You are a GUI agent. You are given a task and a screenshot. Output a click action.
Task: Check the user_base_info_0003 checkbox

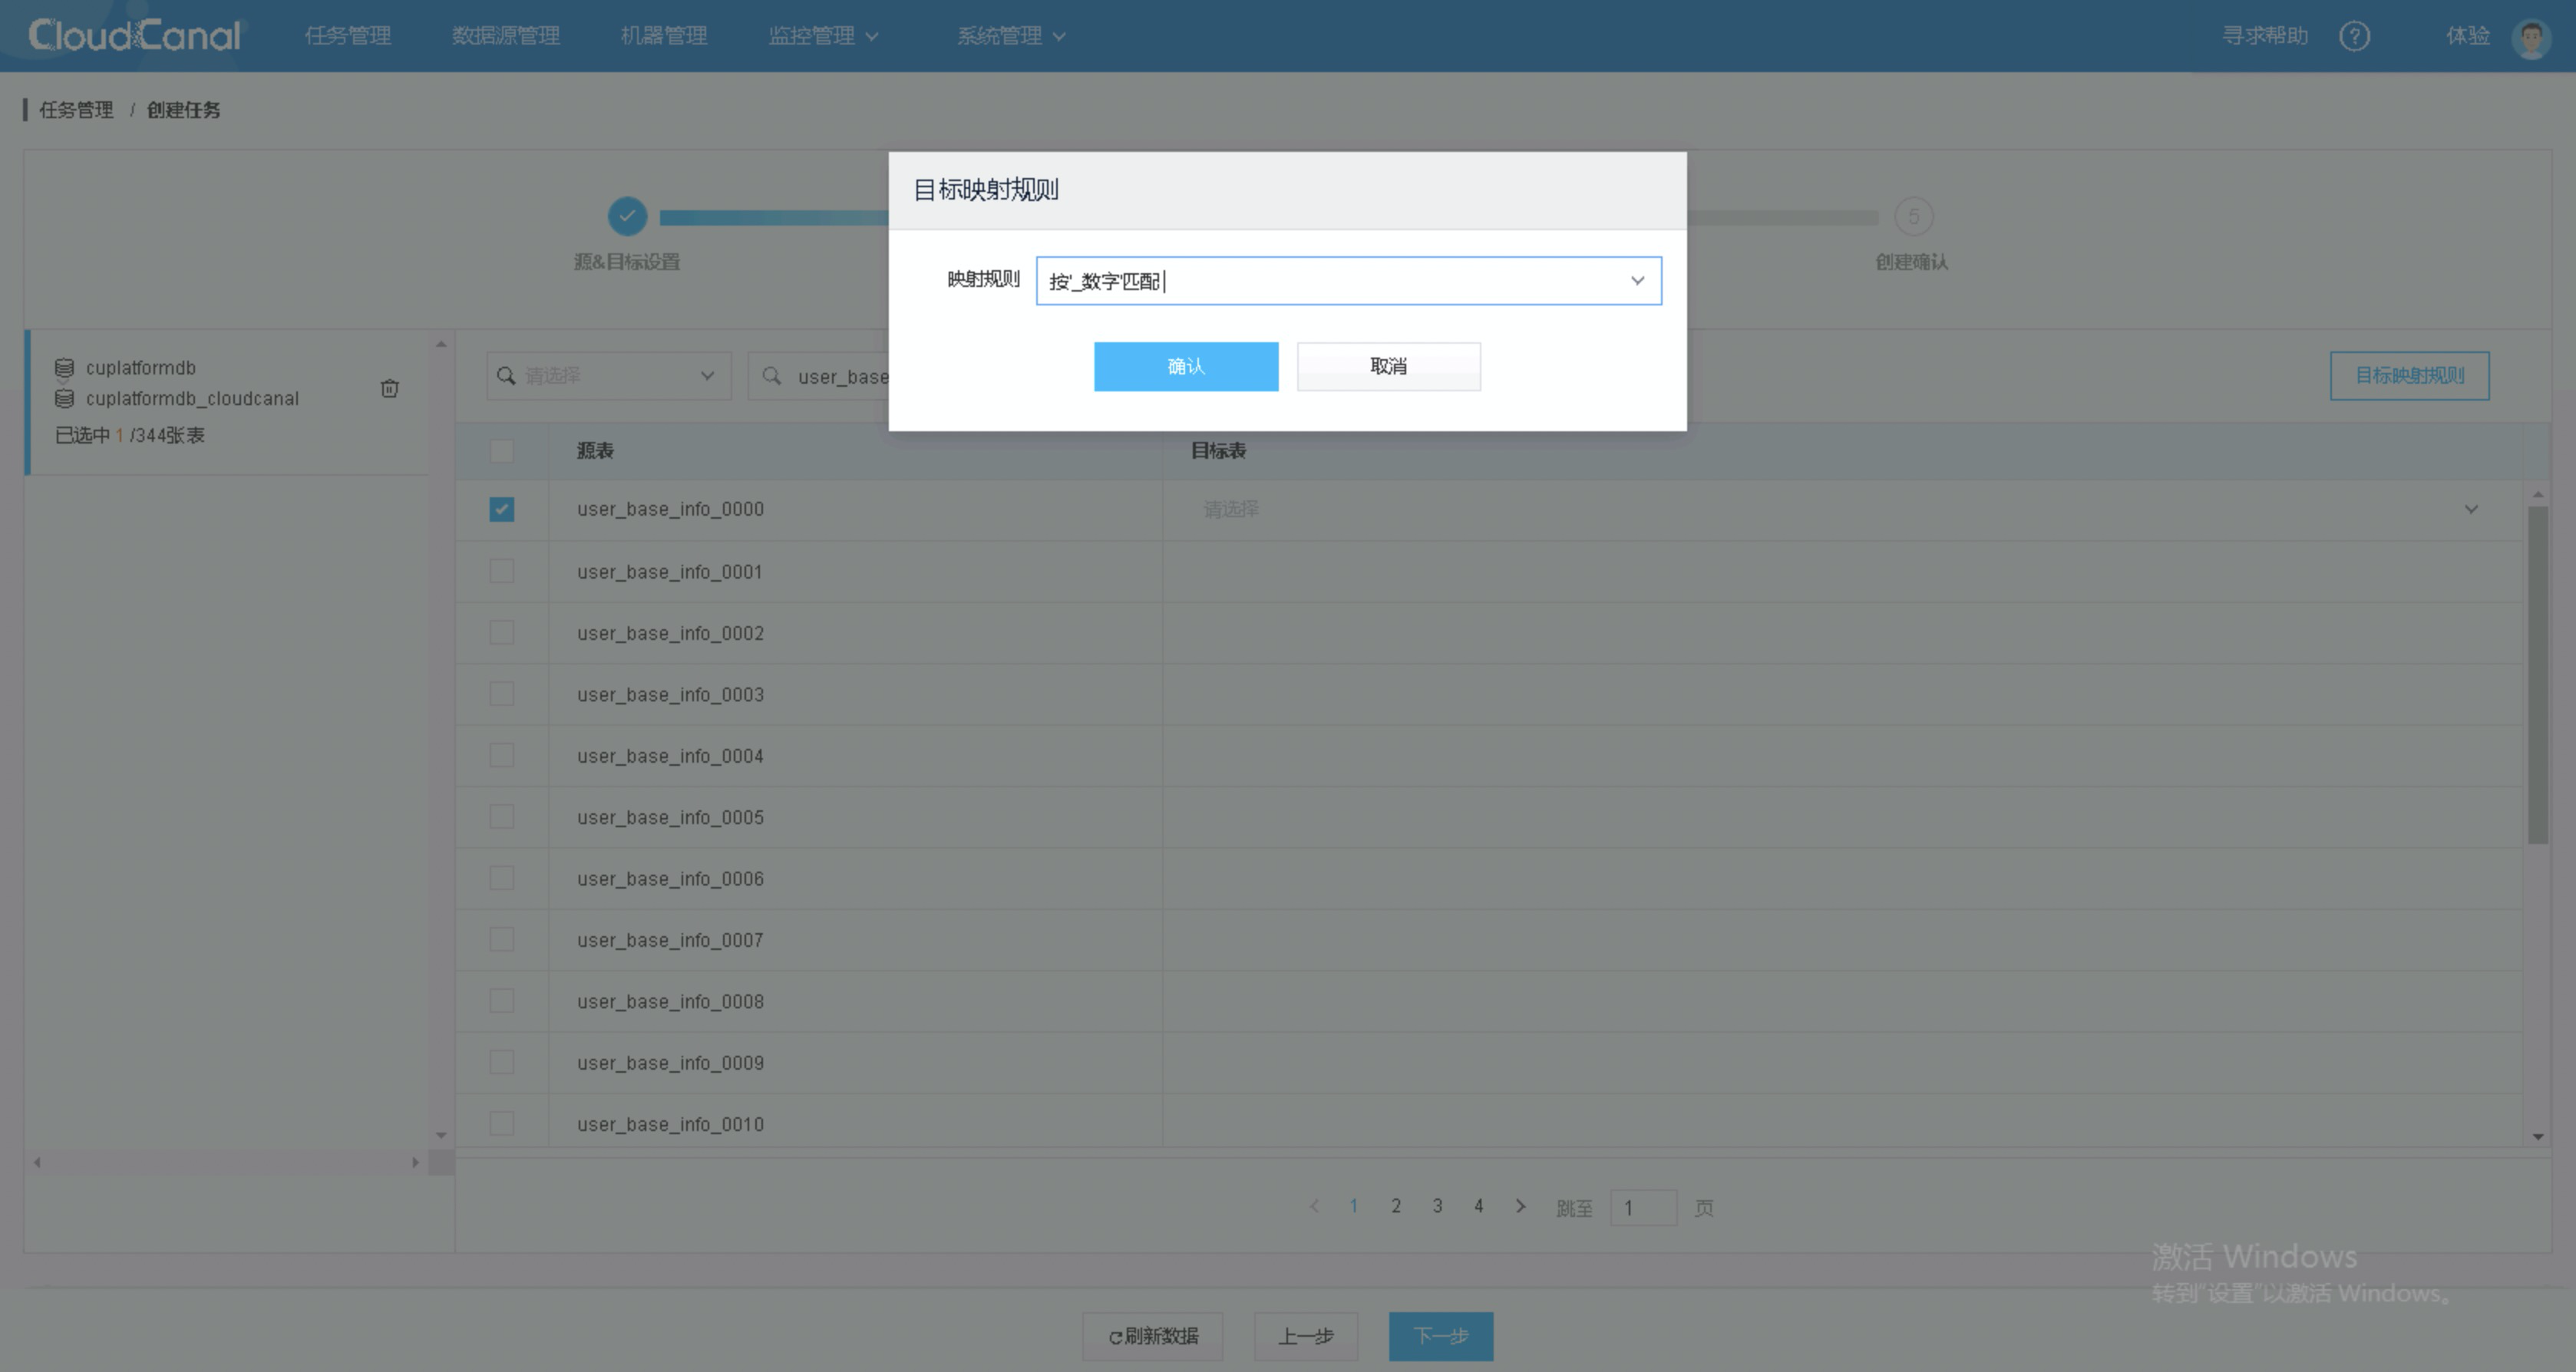pyautogui.click(x=502, y=694)
